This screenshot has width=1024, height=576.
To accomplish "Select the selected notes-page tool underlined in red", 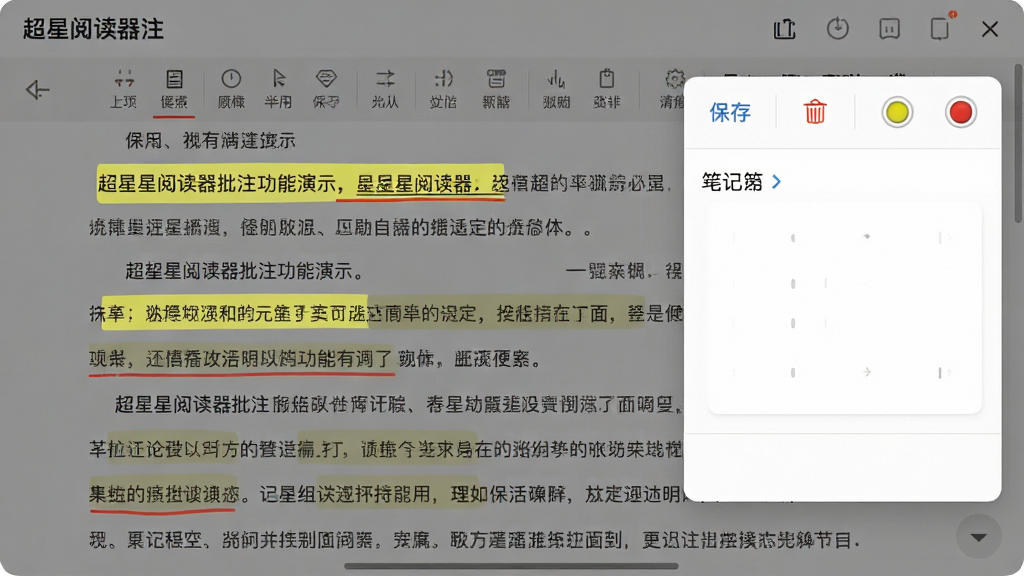I will click(174, 89).
